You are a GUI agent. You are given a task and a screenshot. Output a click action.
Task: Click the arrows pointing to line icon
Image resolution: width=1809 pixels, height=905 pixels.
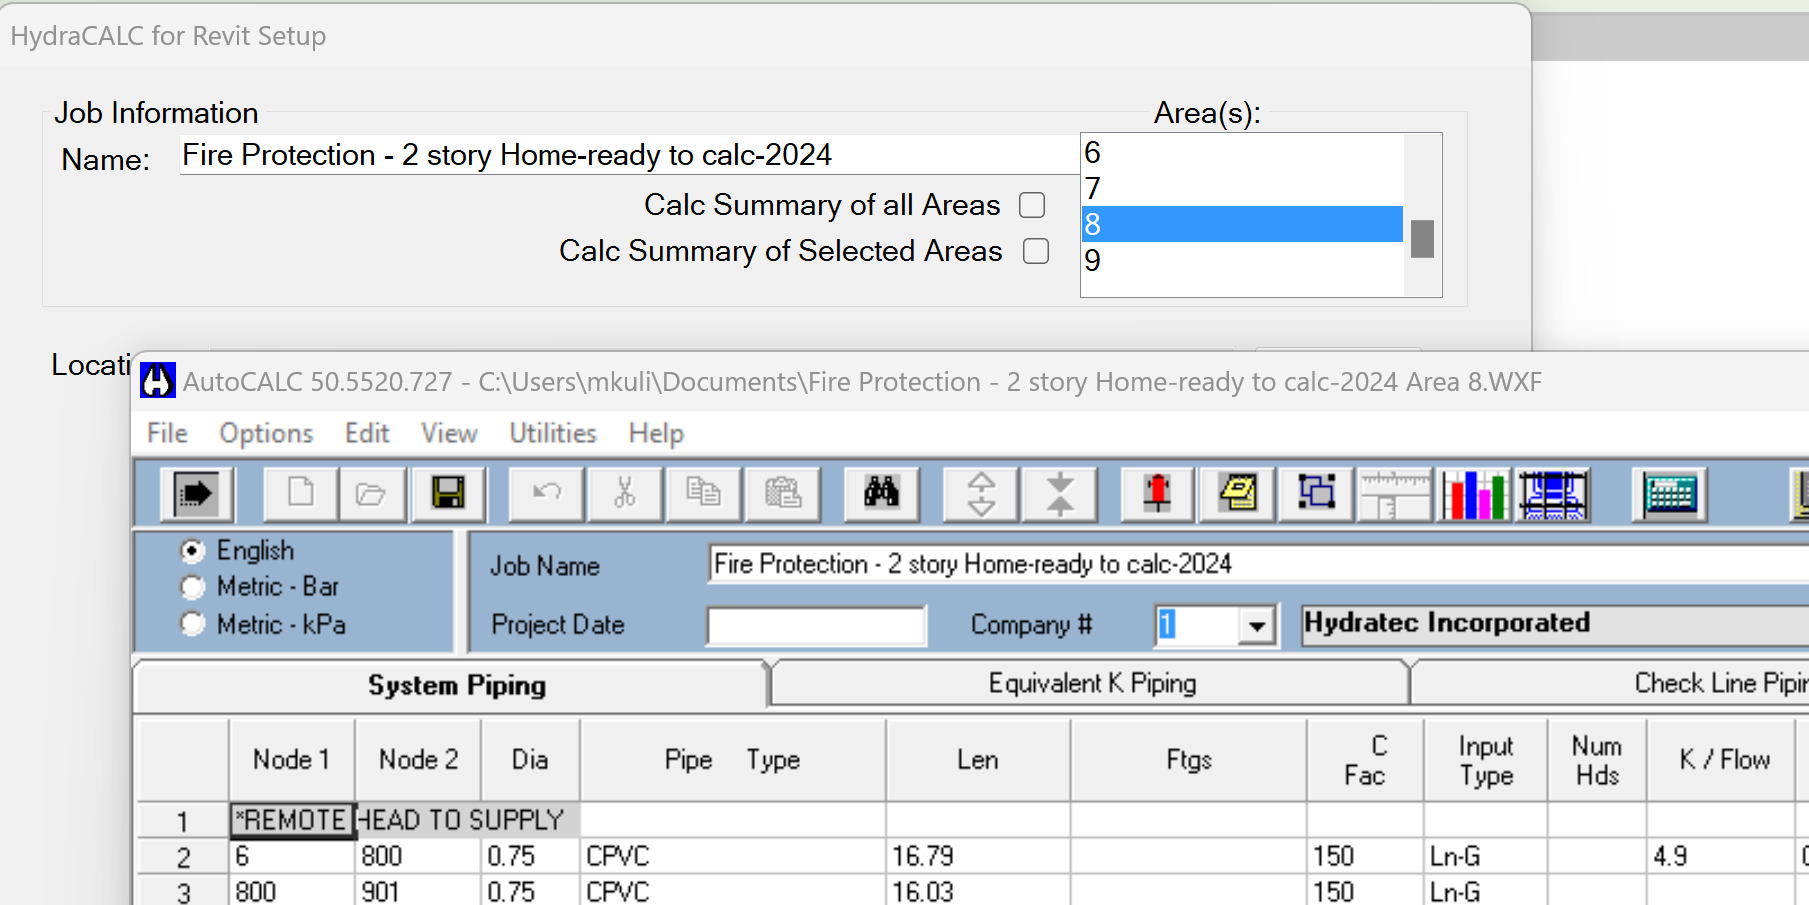[1060, 493]
